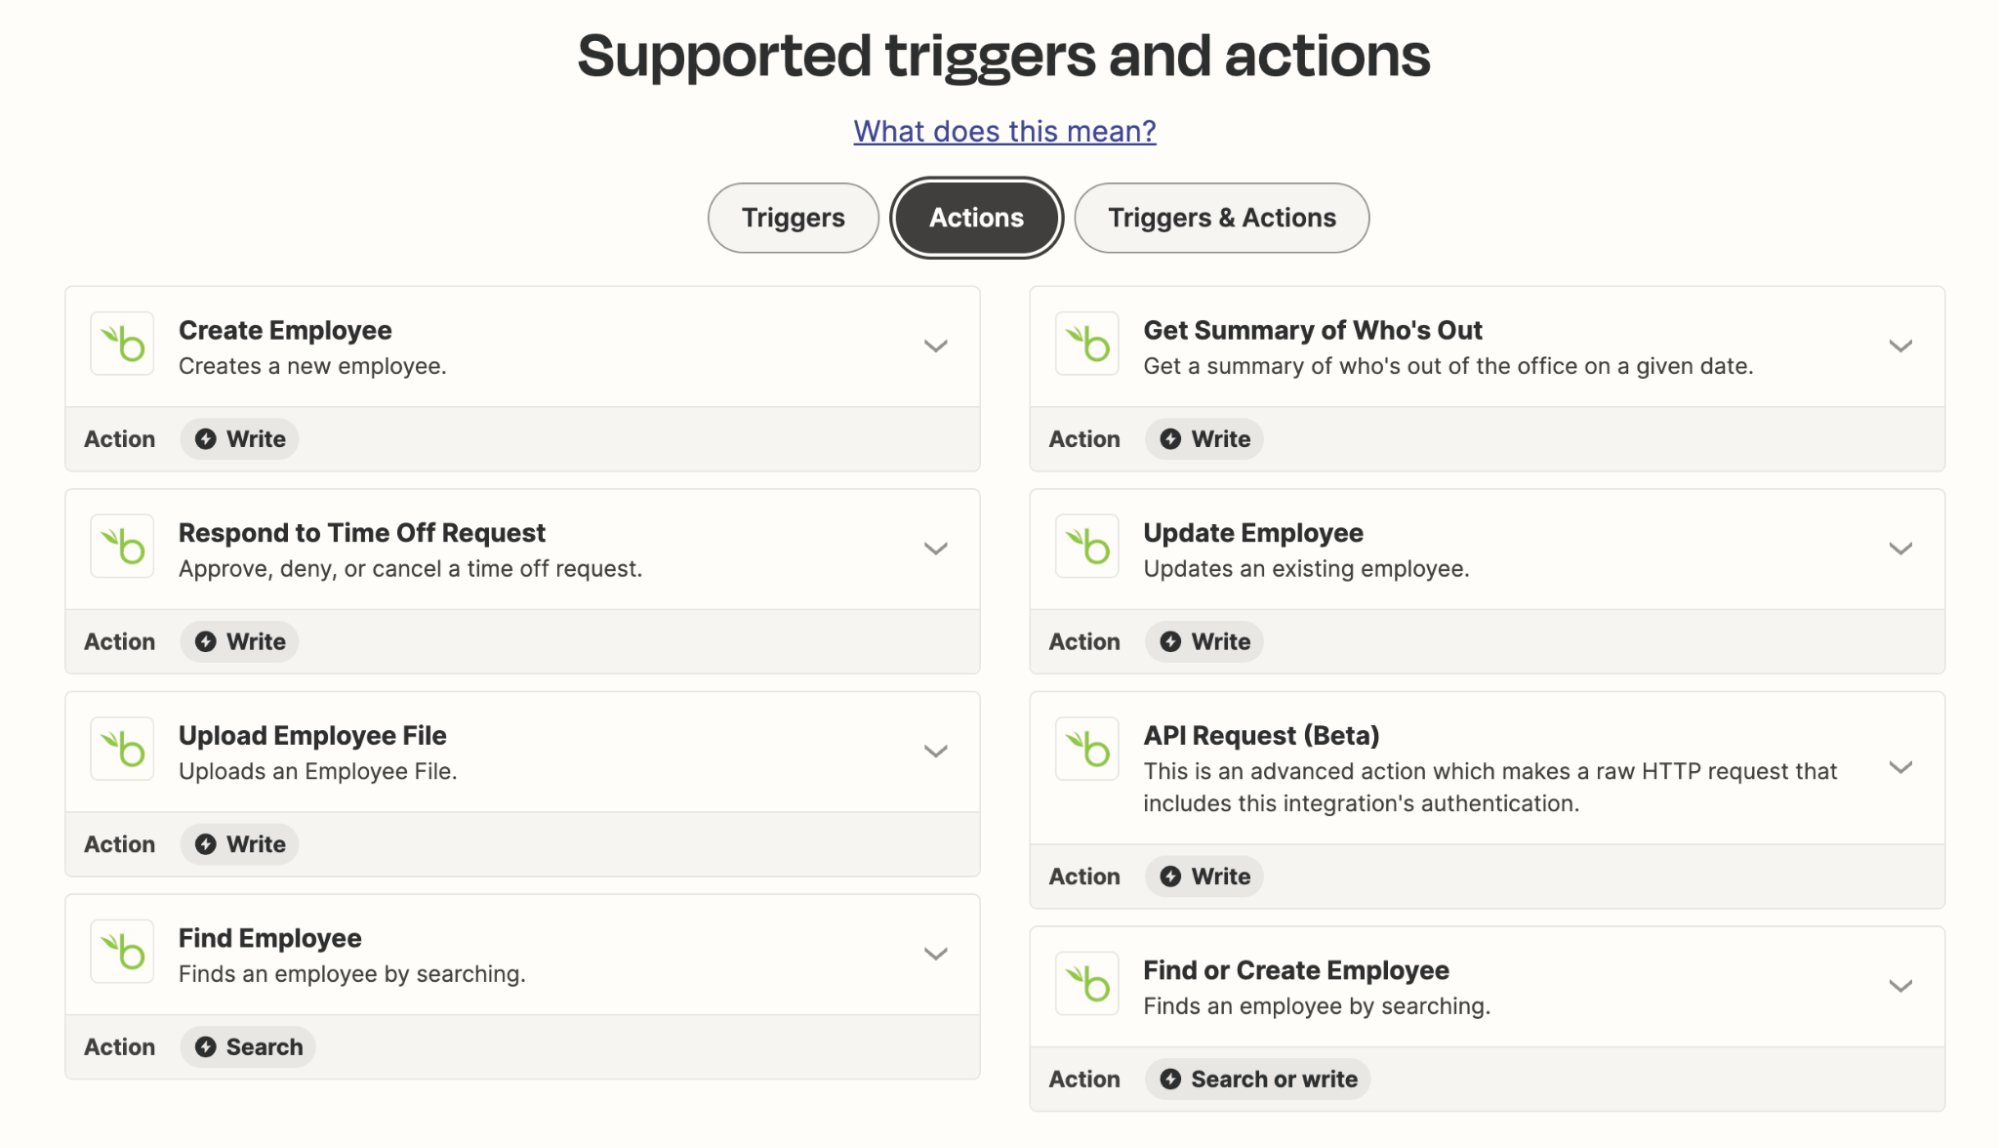
Task: Expand the Get Summary of Who's Out chevron
Action: click(1901, 346)
